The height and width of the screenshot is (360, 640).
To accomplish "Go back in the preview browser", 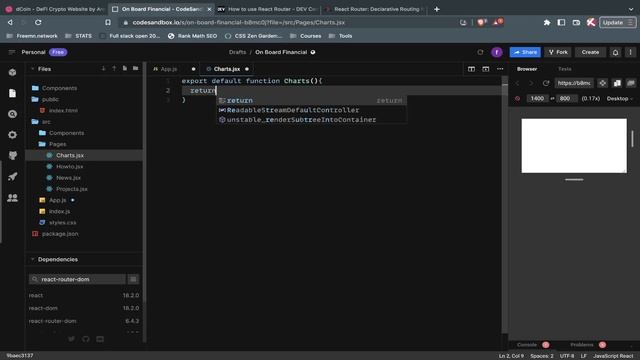I will 518,83.
